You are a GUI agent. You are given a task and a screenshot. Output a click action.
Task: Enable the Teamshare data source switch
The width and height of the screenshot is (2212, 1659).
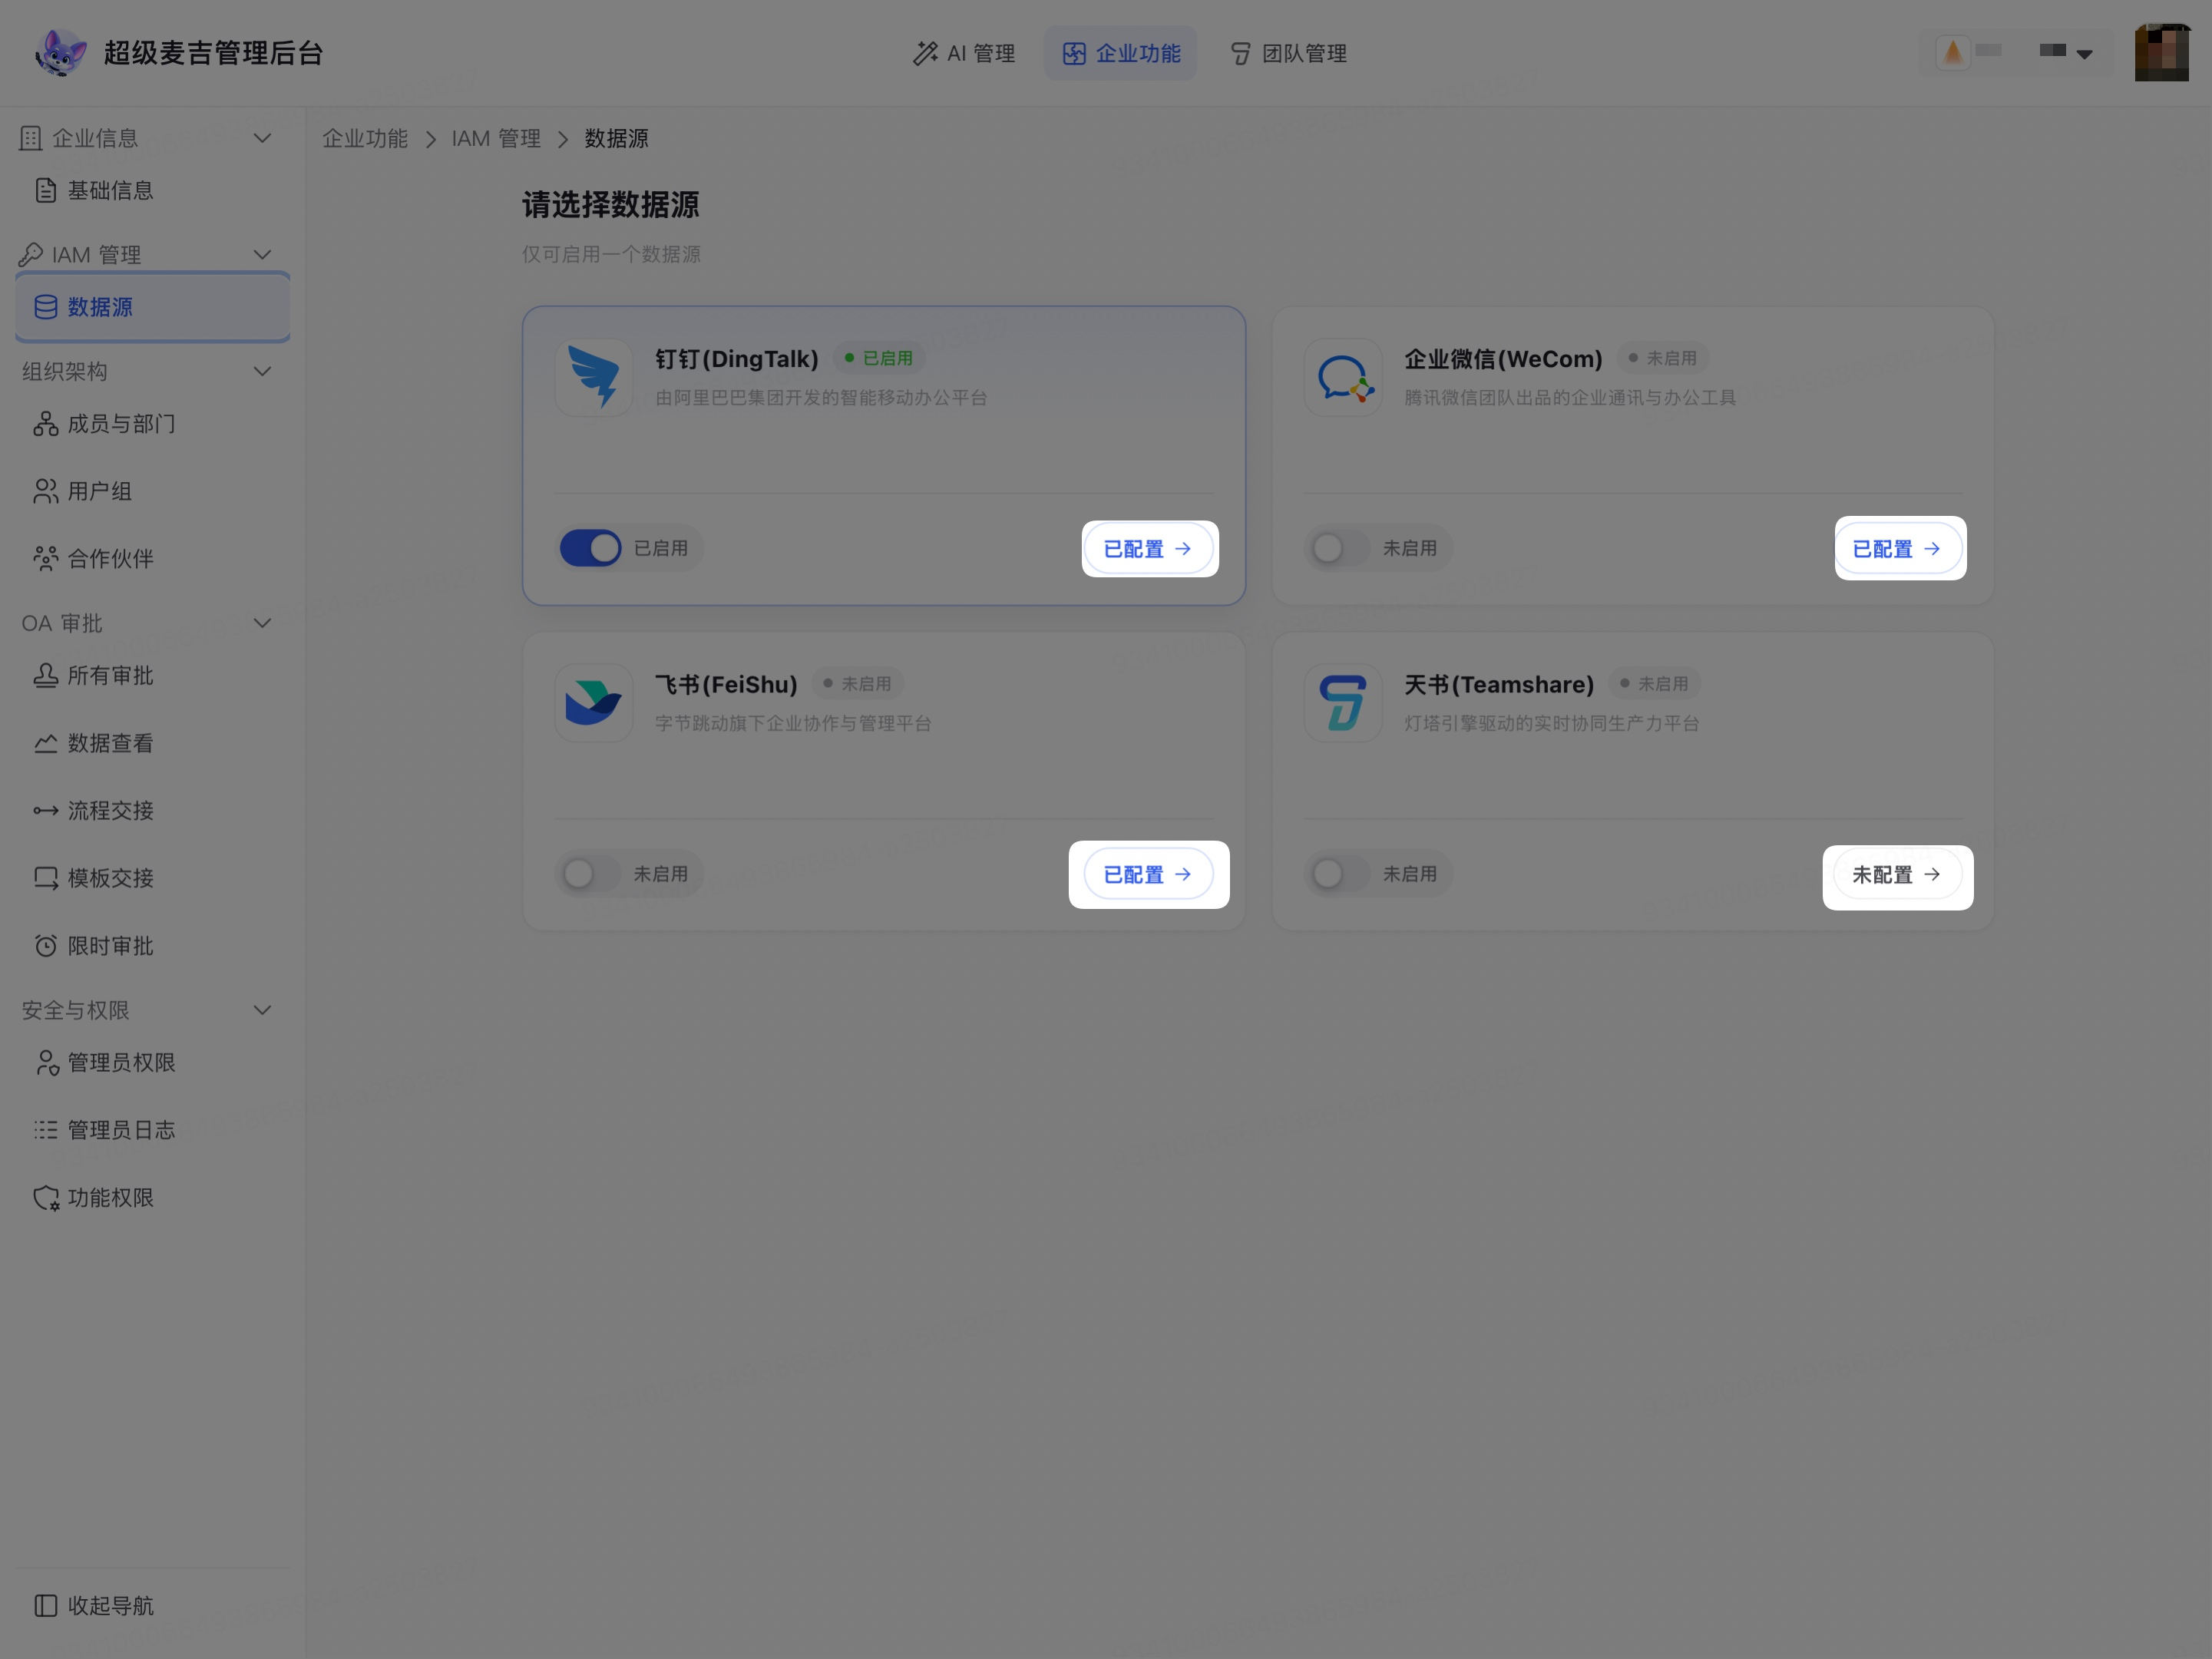coord(1338,874)
